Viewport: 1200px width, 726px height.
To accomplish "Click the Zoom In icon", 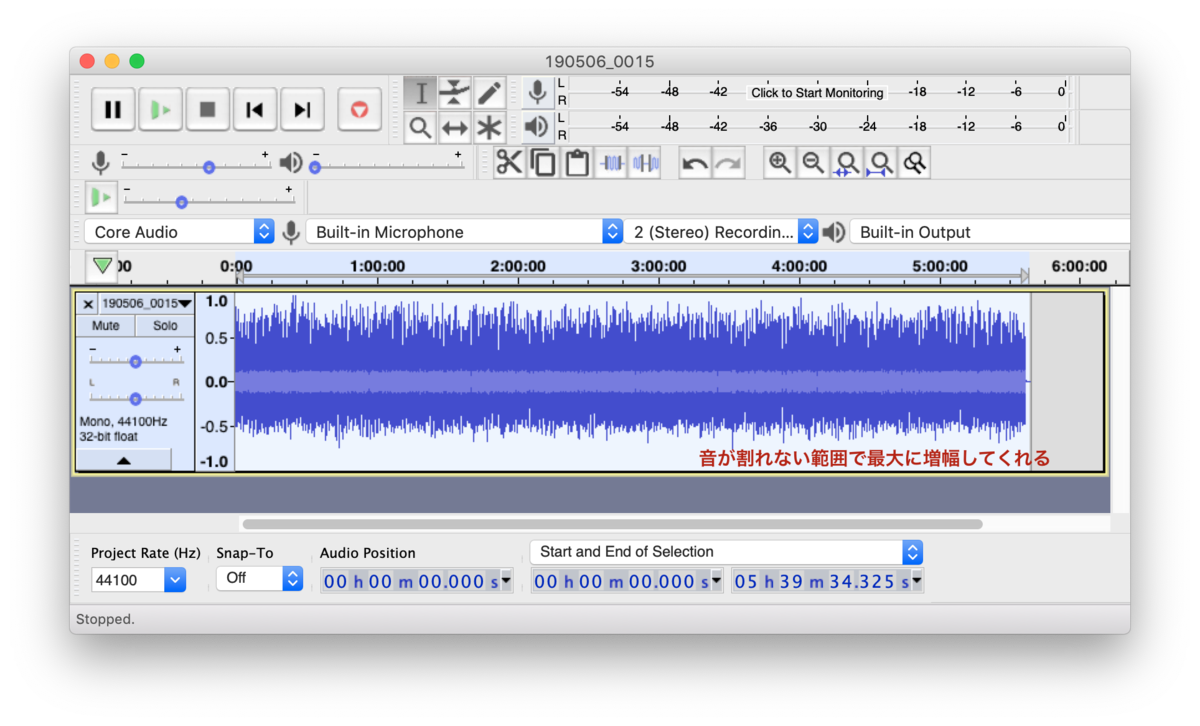I will click(x=780, y=162).
